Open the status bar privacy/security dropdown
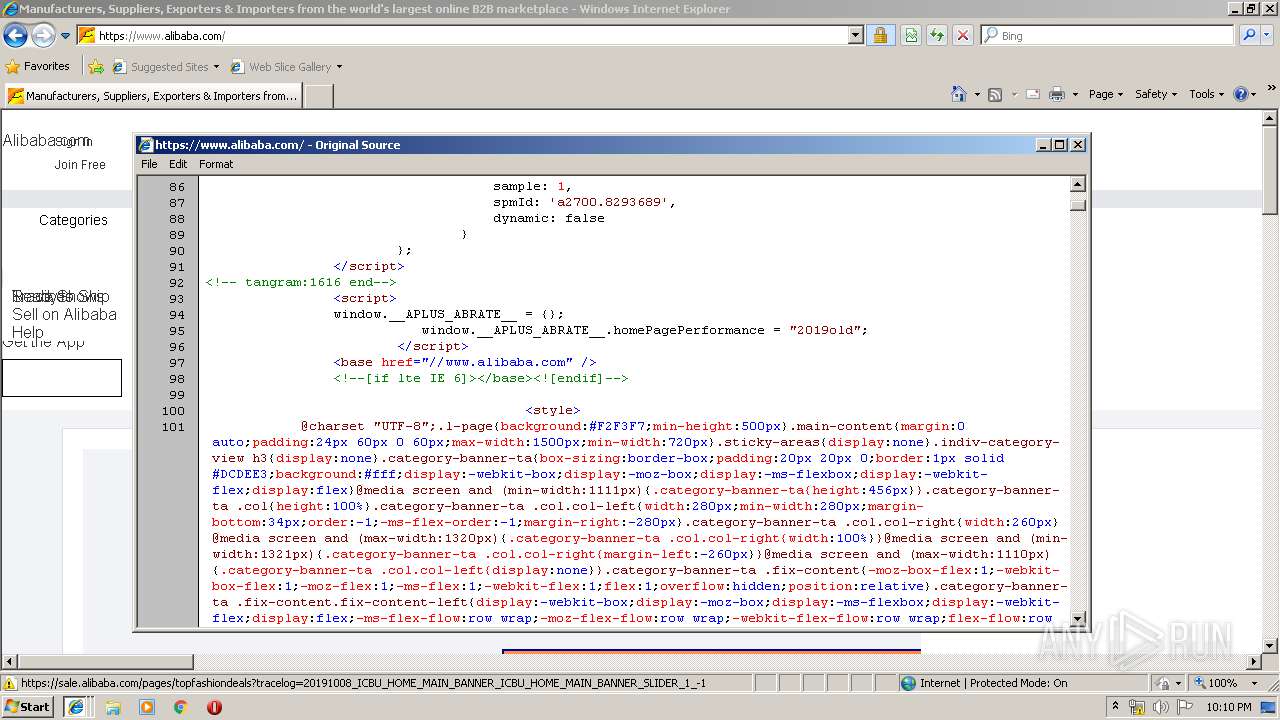The image size is (1280, 720). [x=1167, y=683]
